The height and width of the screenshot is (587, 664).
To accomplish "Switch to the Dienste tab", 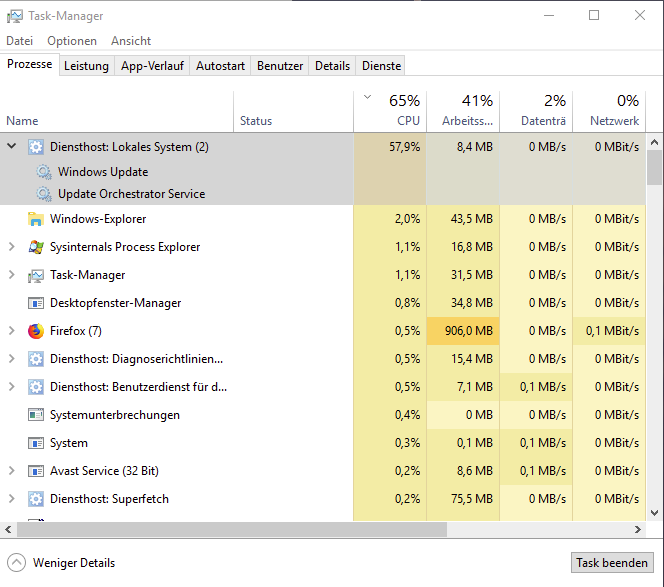I will tap(381, 66).
